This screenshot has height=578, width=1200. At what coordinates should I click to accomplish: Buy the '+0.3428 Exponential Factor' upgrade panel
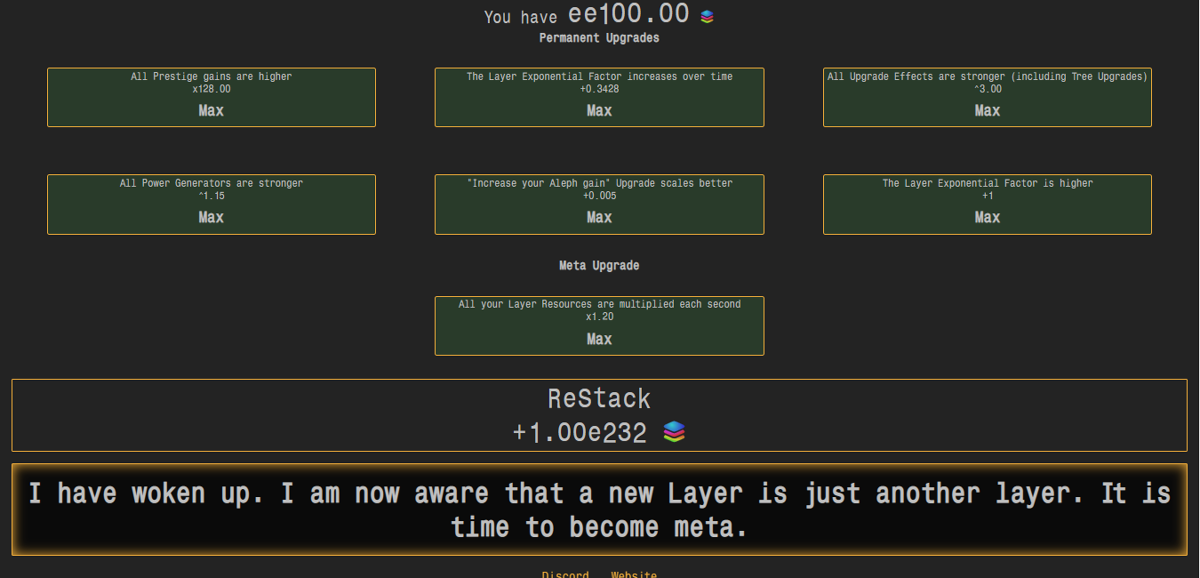tap(598, 97)
